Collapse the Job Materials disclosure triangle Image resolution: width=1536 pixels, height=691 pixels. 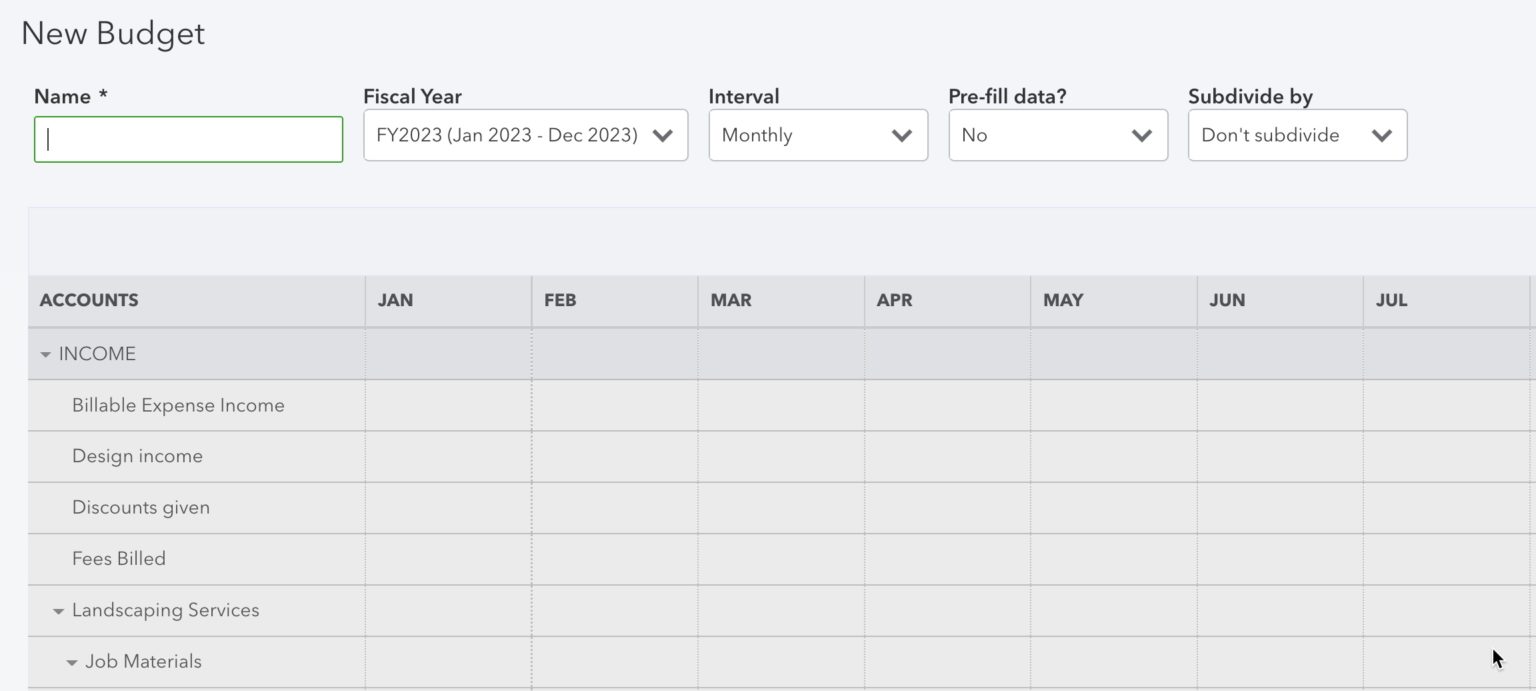point(71,661)
